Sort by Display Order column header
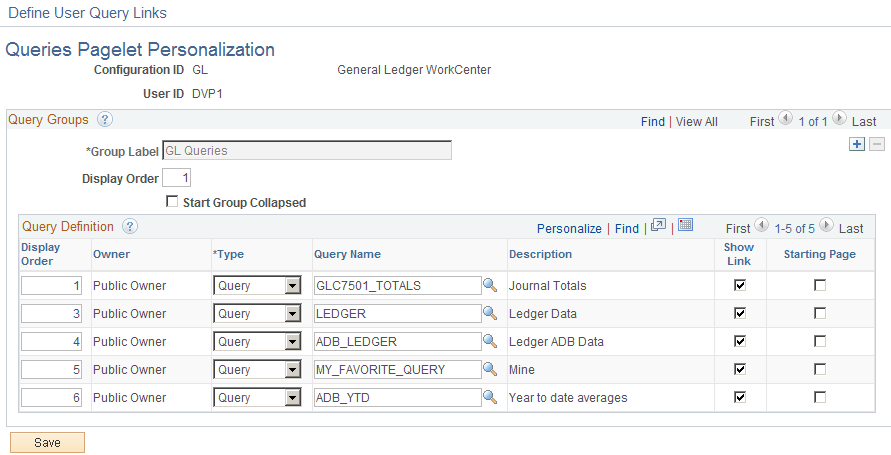 tap(40, 254)
